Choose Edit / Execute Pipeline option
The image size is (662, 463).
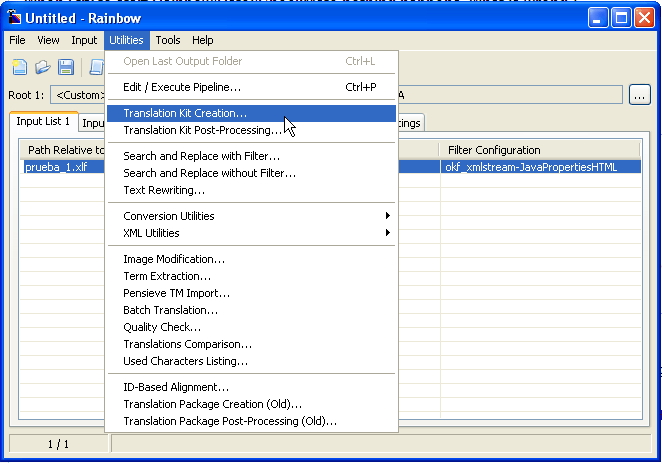point(182,87)
